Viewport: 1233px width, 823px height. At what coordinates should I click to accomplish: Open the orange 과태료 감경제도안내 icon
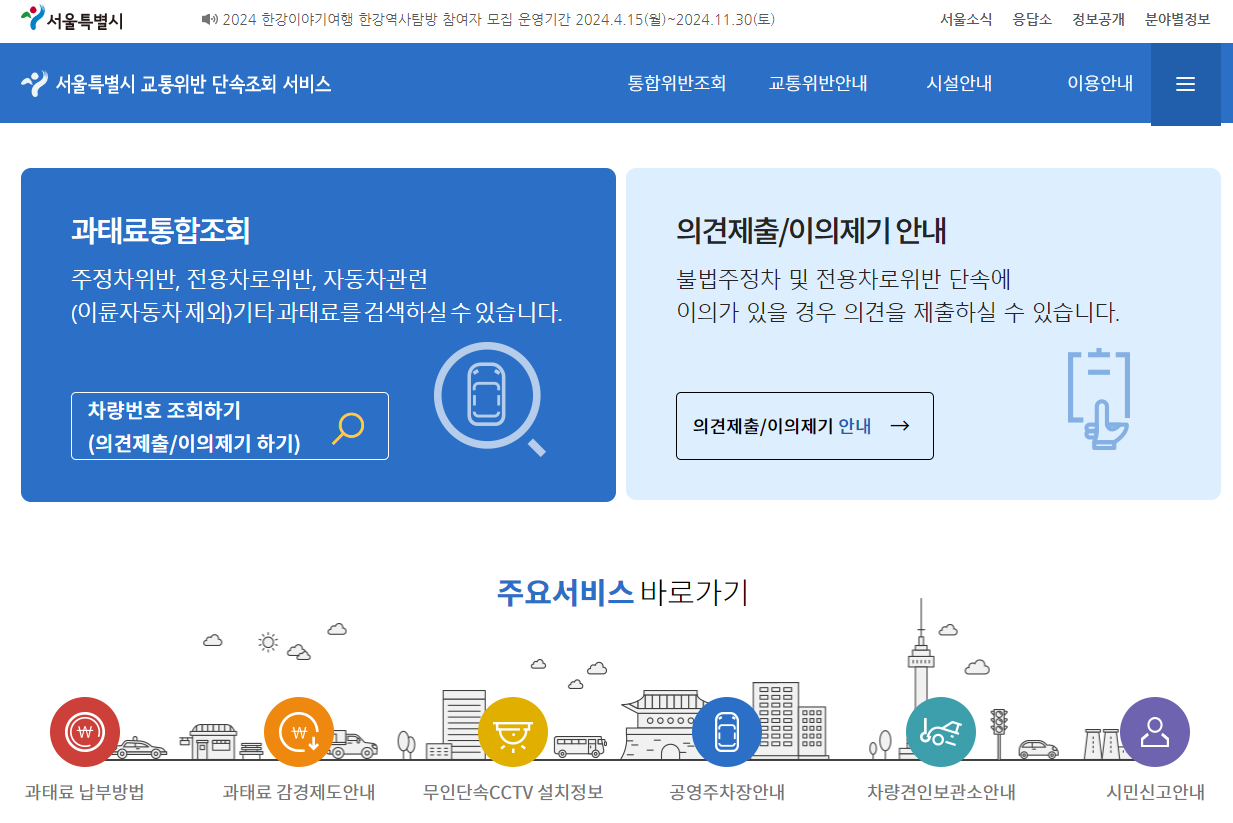299,732
